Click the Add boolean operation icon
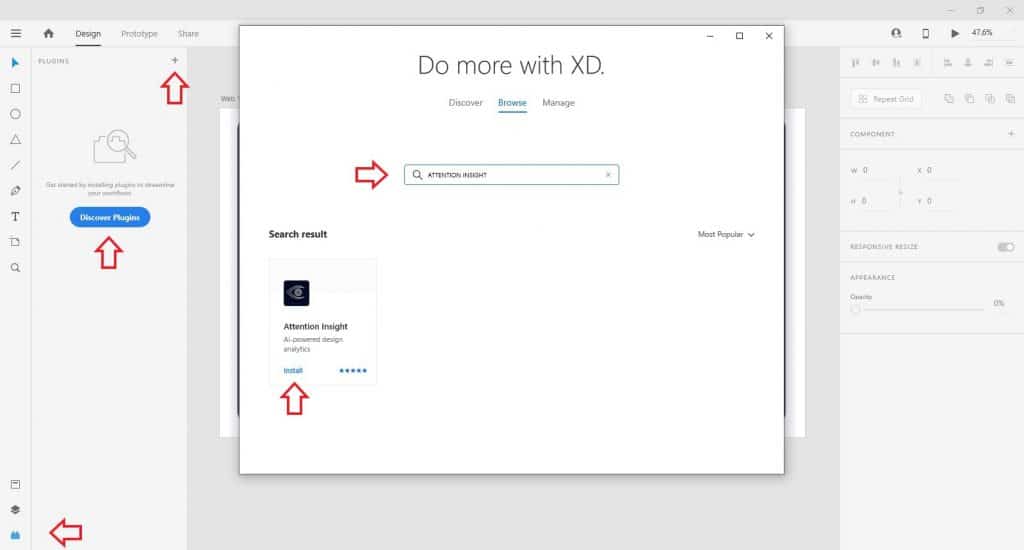Screen dimensions: 1024x550 pos(949,99)
